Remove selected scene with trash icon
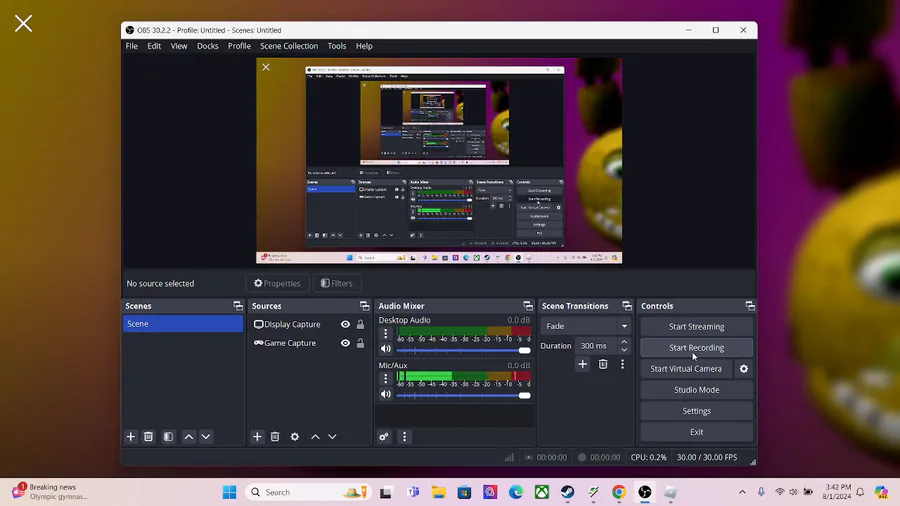The image size is (900, 506). (x=148, y=437)
